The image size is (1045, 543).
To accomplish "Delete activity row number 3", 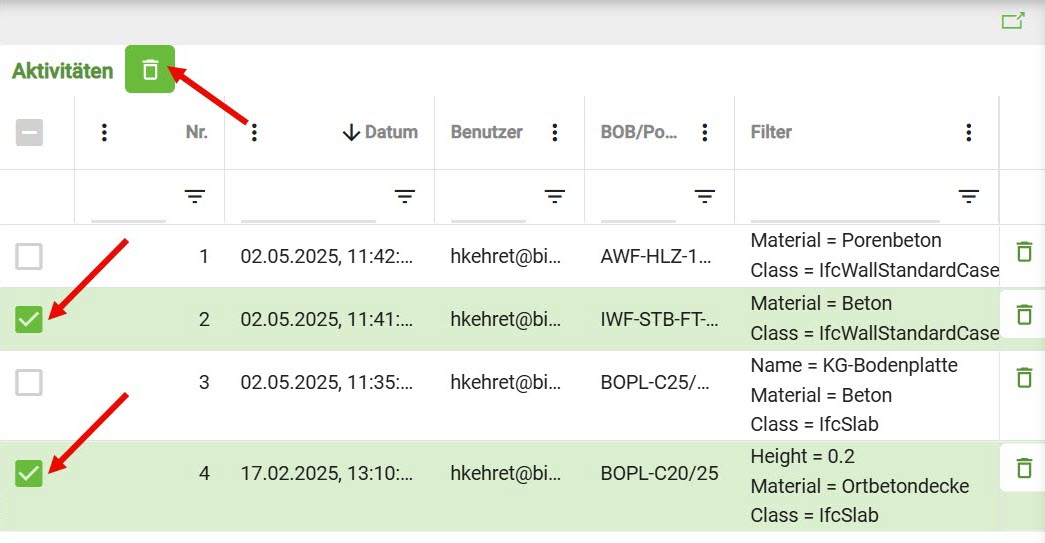I will (1023, 378).
